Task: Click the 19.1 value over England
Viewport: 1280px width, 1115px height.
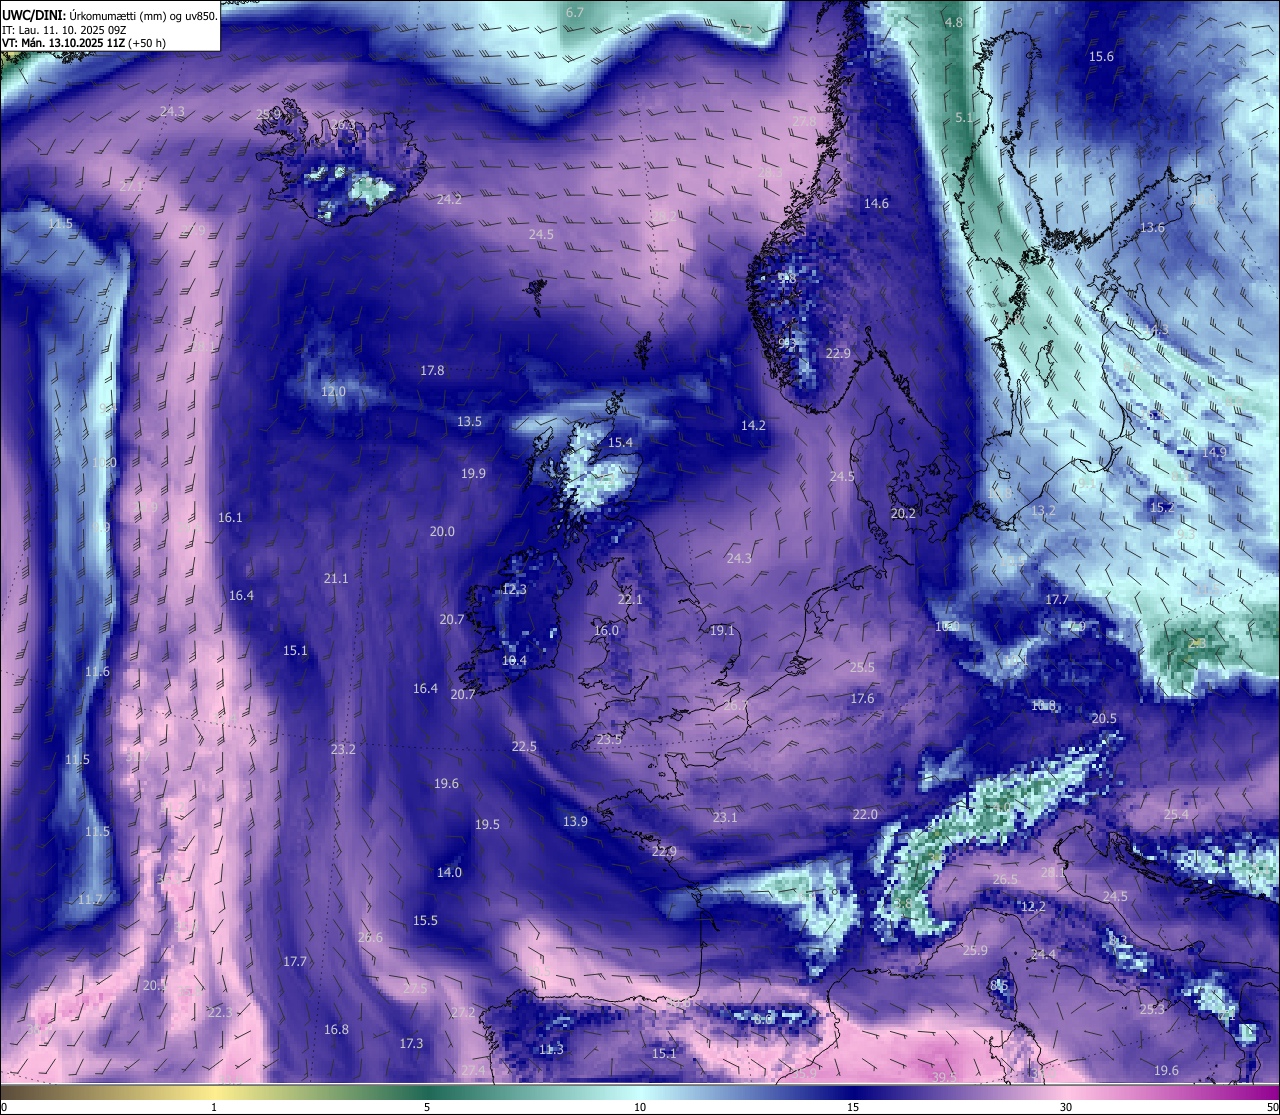Action: (722, 630)
